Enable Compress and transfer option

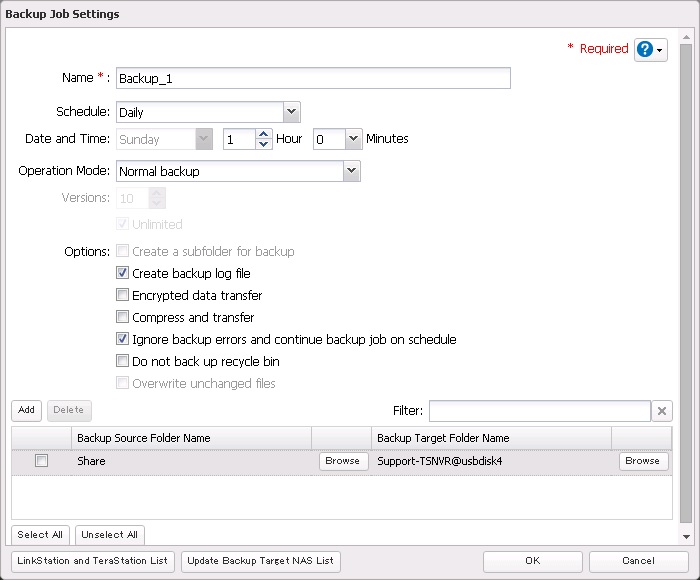click(123, 317)
